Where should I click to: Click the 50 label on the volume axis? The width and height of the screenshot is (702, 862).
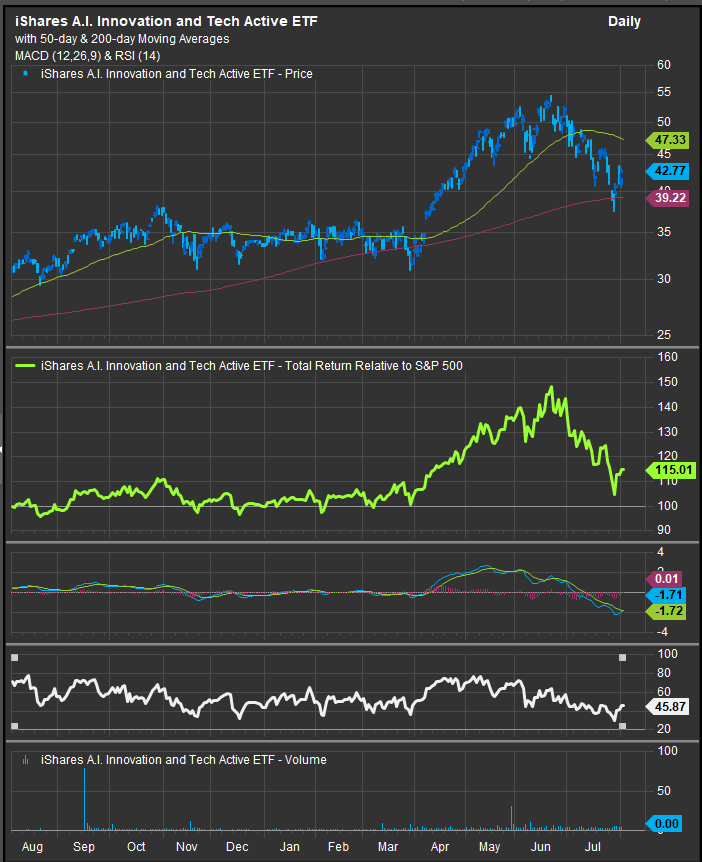[x=664, y=791]
